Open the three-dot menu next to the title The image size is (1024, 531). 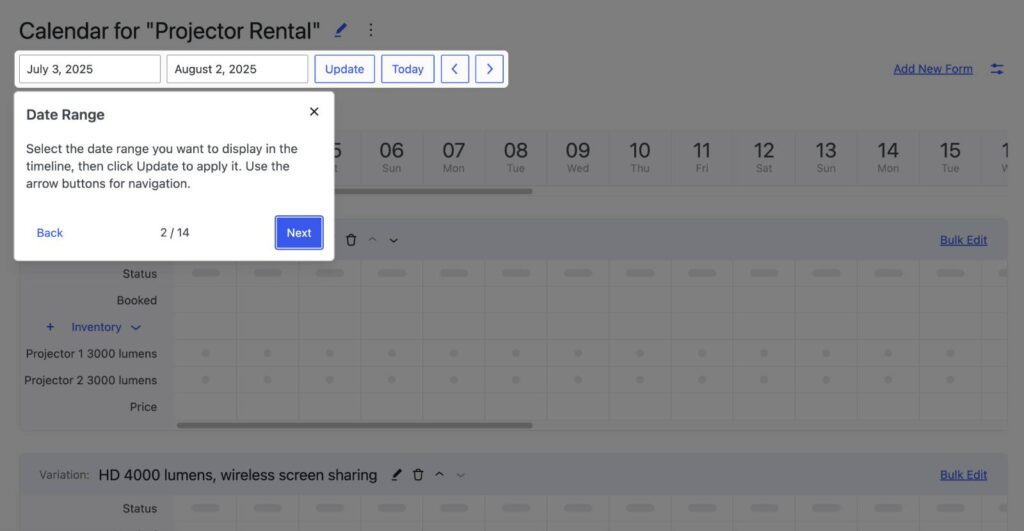coord(371,30)
